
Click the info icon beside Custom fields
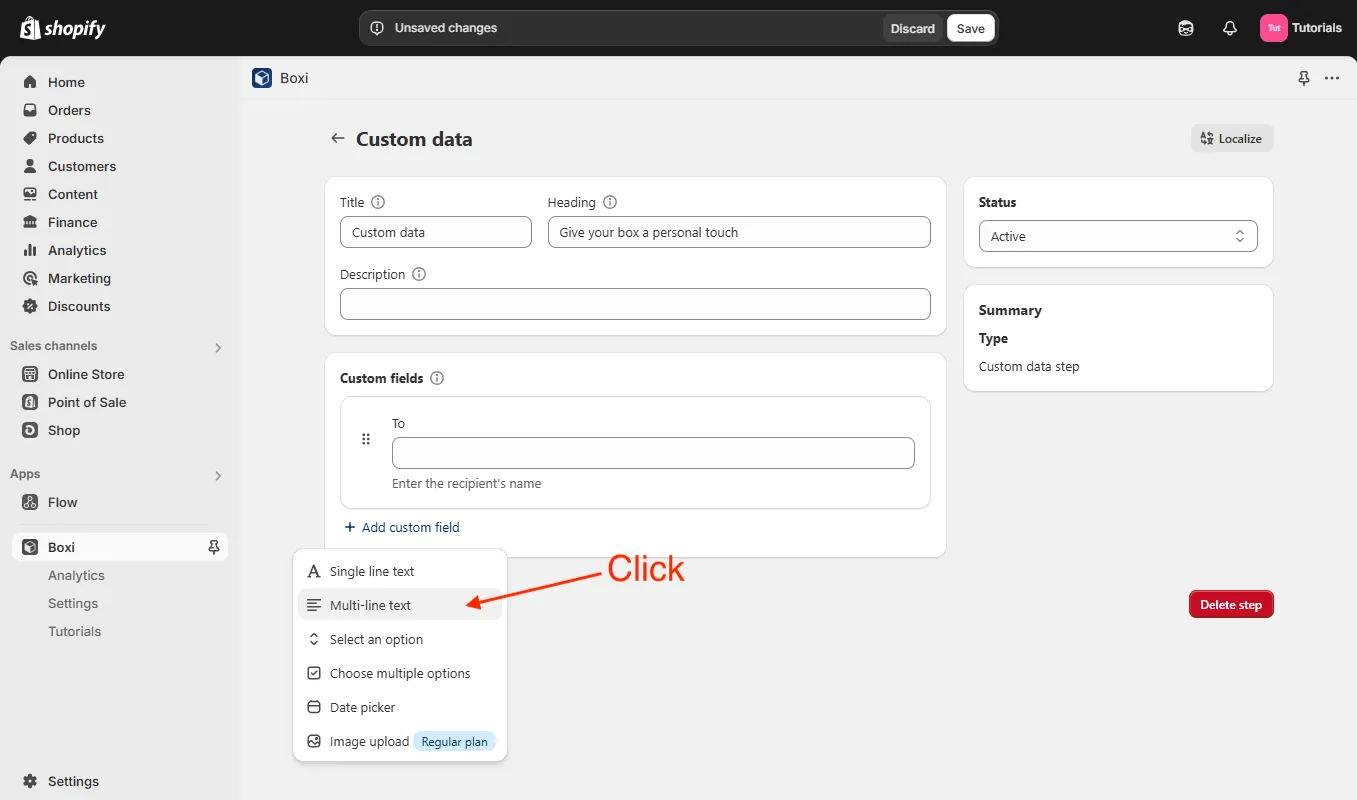(437, 378)
